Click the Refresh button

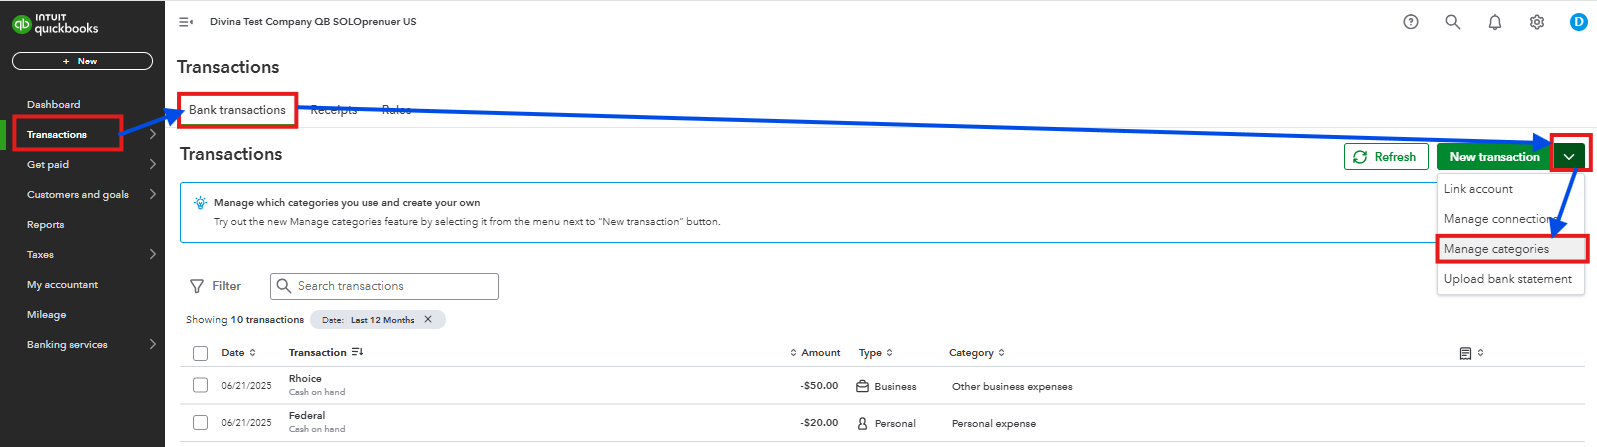point(1386,157)
